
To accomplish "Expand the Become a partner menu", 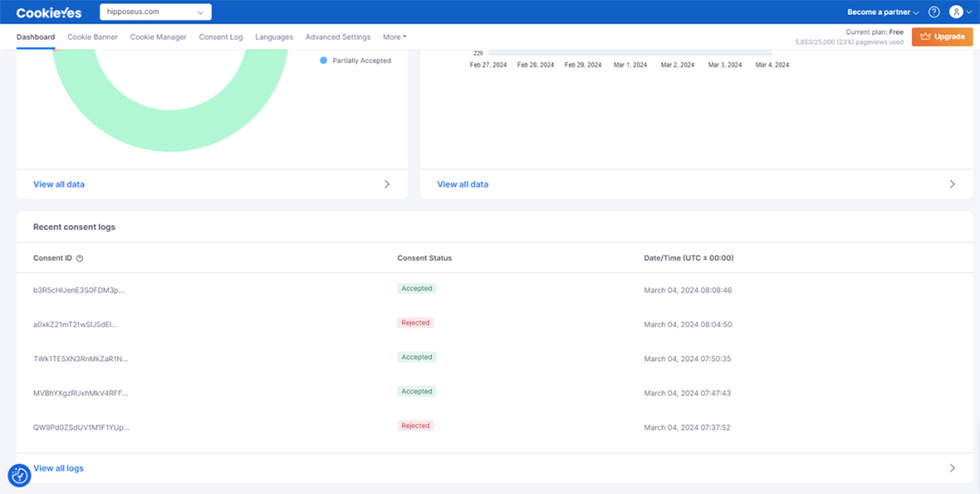I will coord(883,12).
